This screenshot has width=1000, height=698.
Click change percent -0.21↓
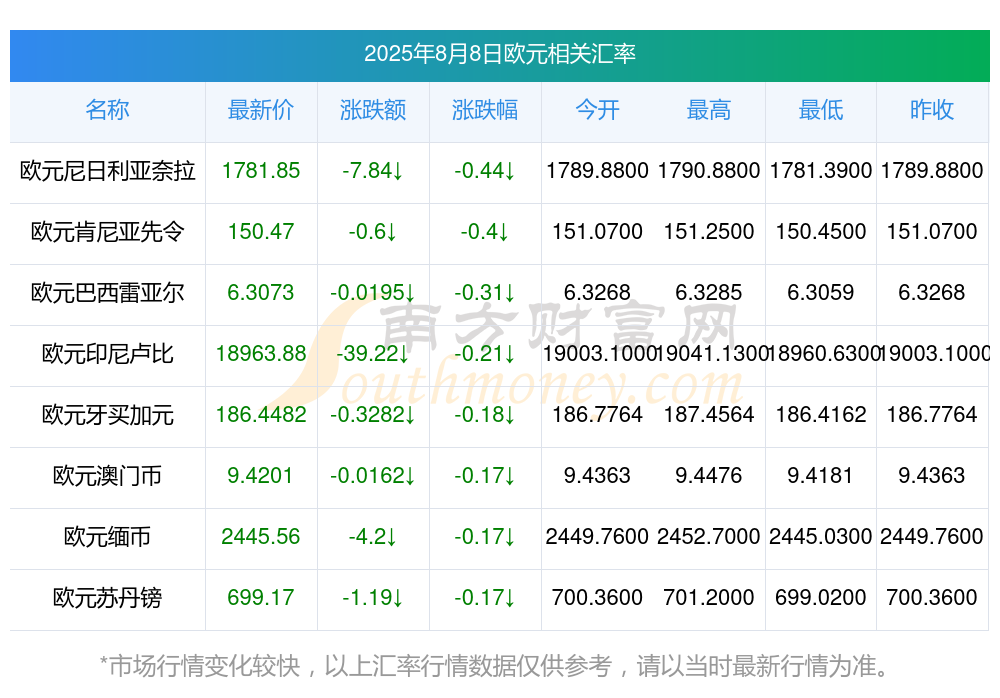pyautogui.click(x=485, y=353)
